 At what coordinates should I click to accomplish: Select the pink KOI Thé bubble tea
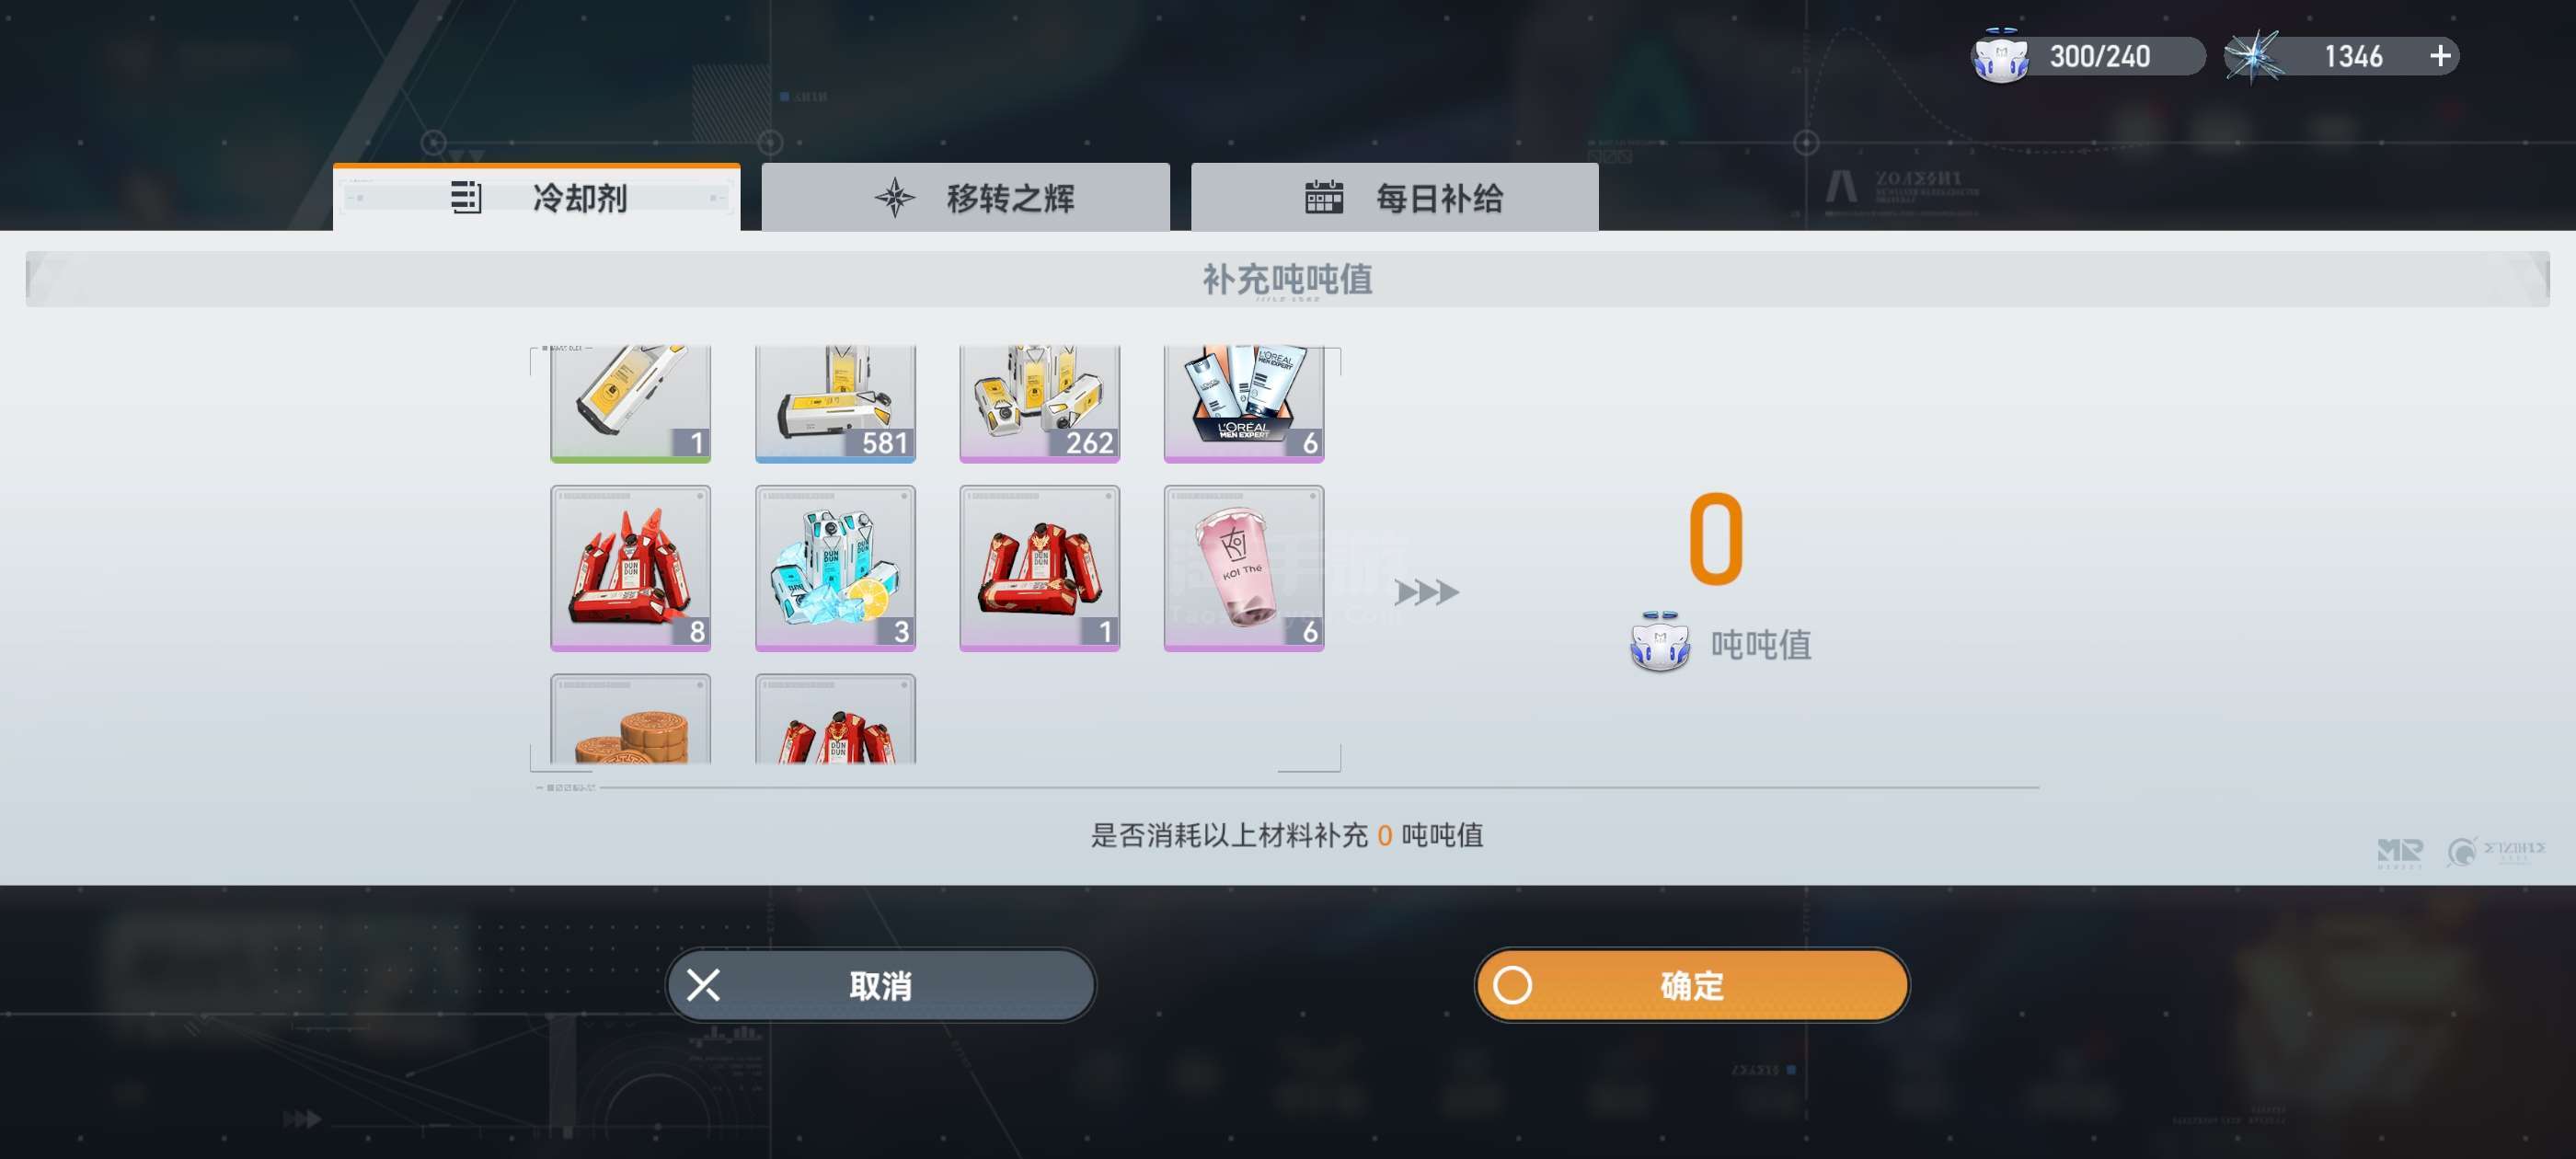pos(1244,568)
